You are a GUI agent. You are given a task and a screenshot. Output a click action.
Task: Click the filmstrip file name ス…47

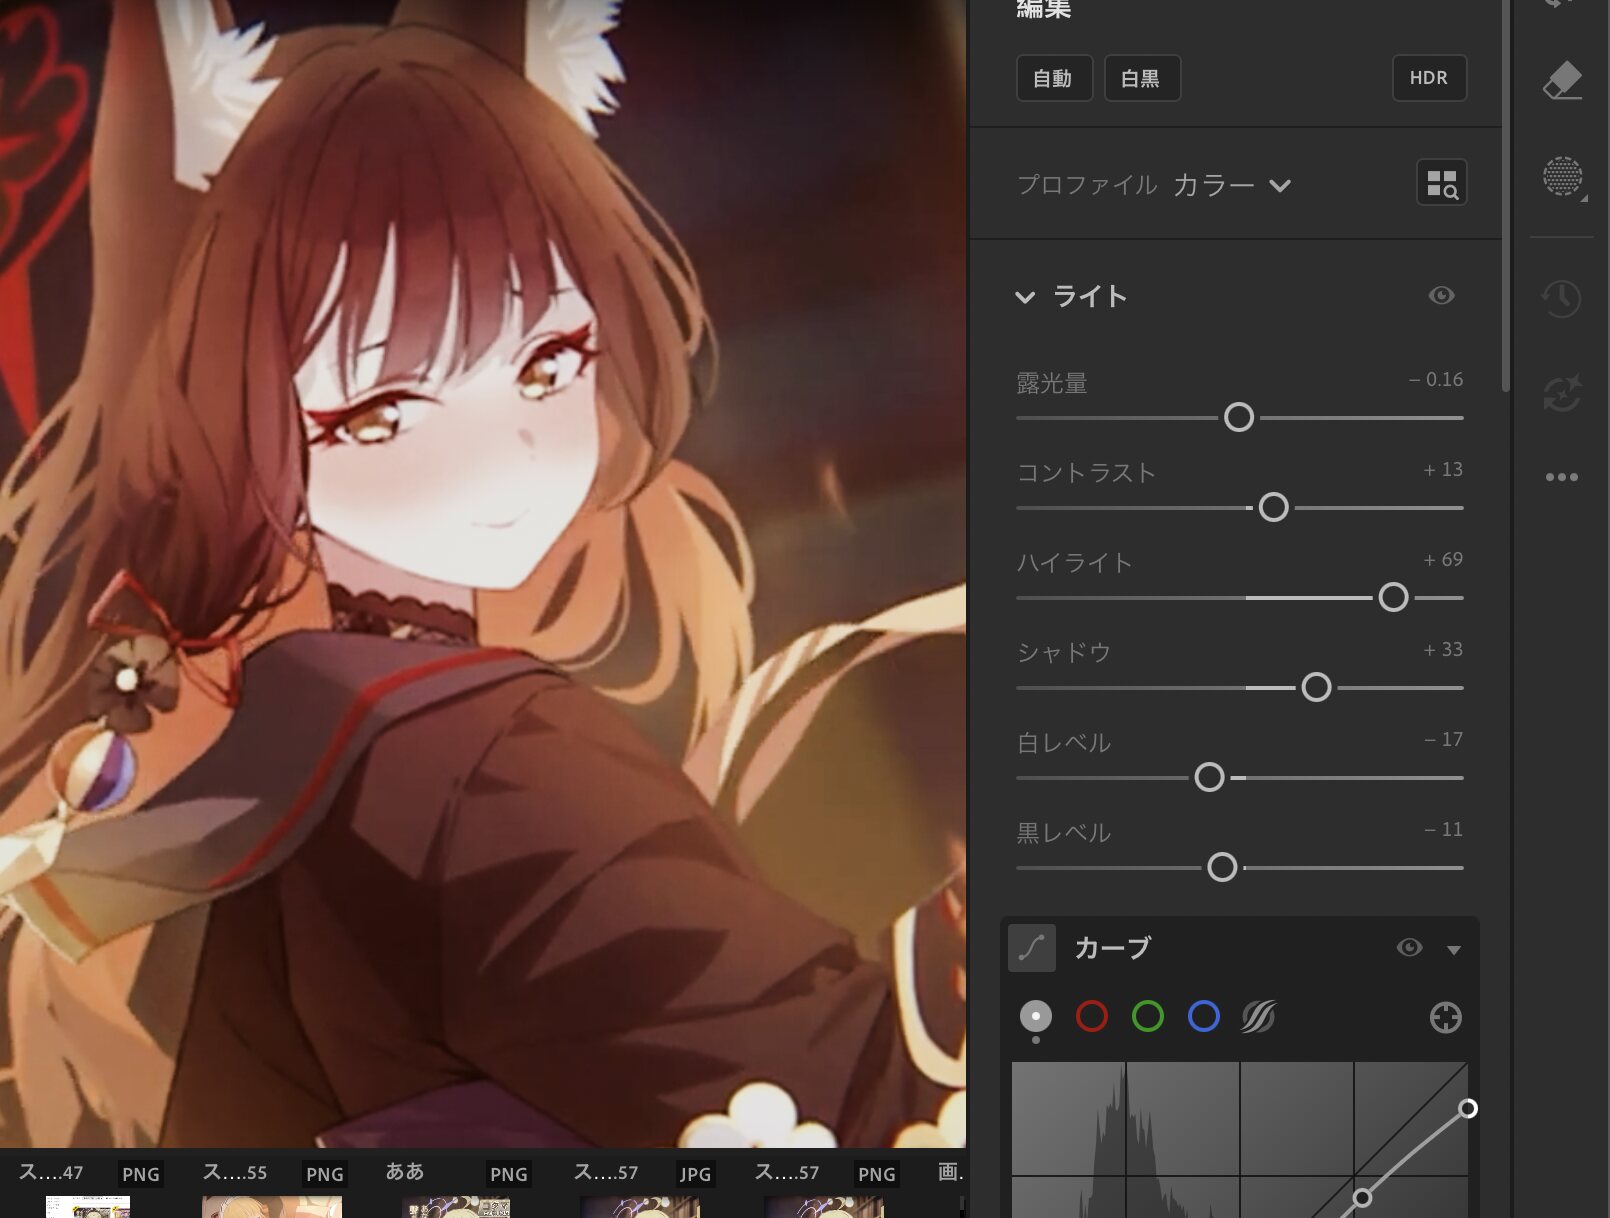pyautogui.click(x=51, y=1172)
